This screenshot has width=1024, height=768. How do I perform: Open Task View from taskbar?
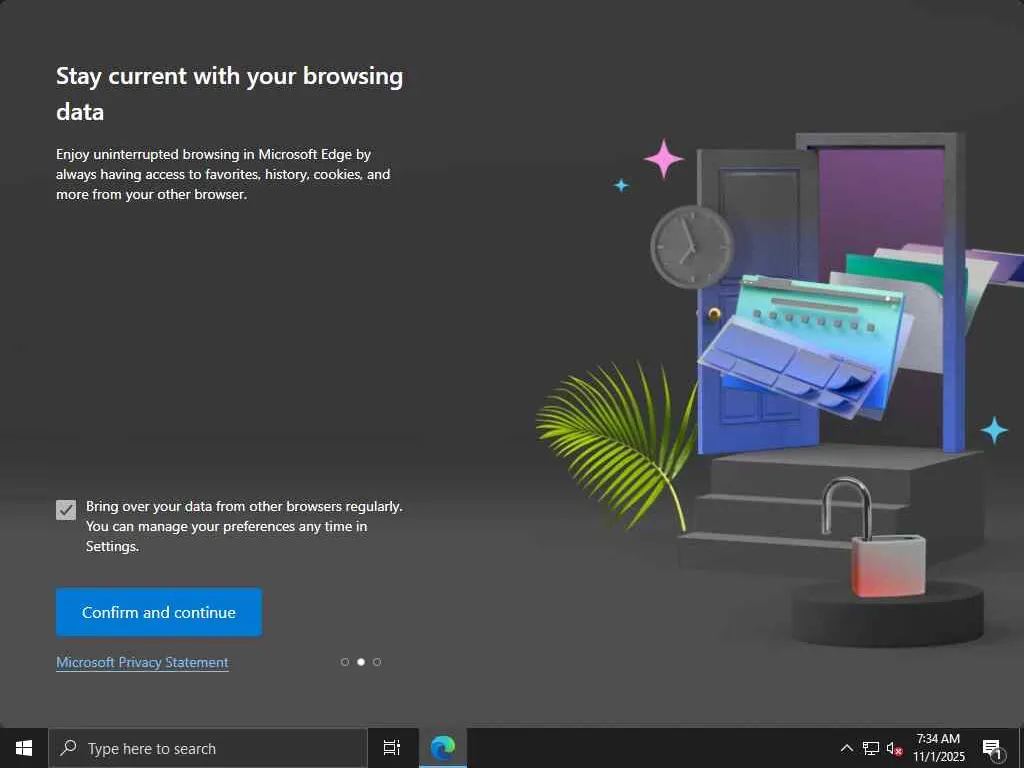click(x=392, y=748)
